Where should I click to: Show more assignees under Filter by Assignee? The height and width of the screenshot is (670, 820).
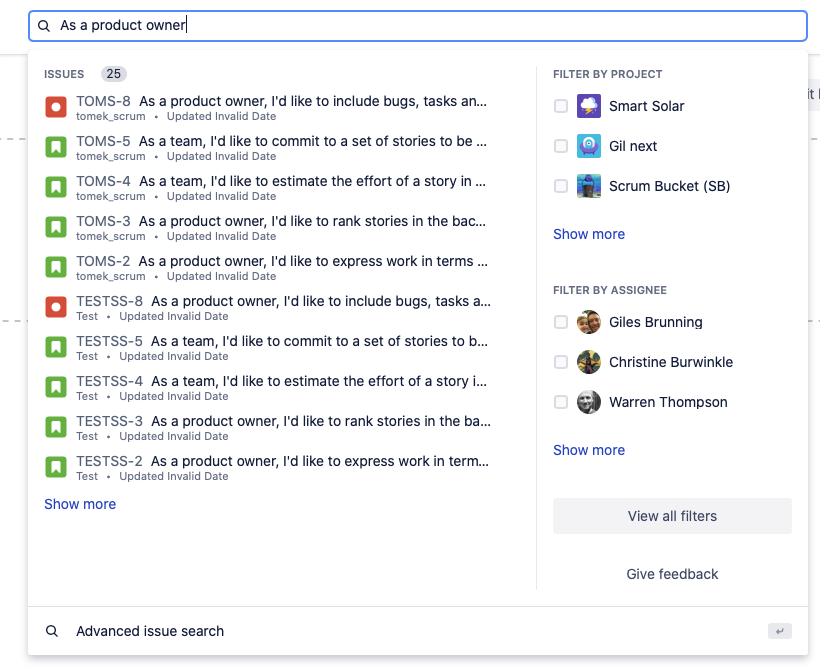[589, 450]
